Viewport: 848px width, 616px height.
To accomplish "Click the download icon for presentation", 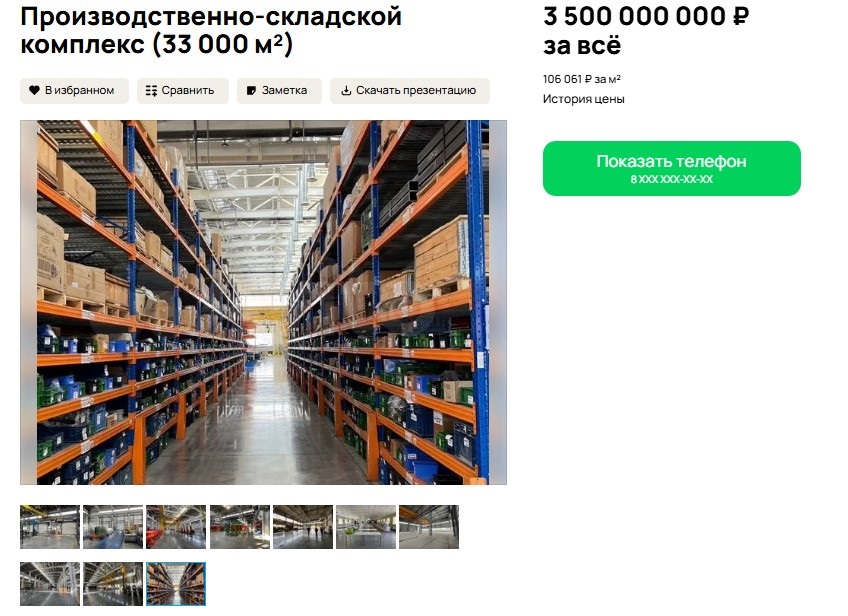I will click(x=346, y=90).
